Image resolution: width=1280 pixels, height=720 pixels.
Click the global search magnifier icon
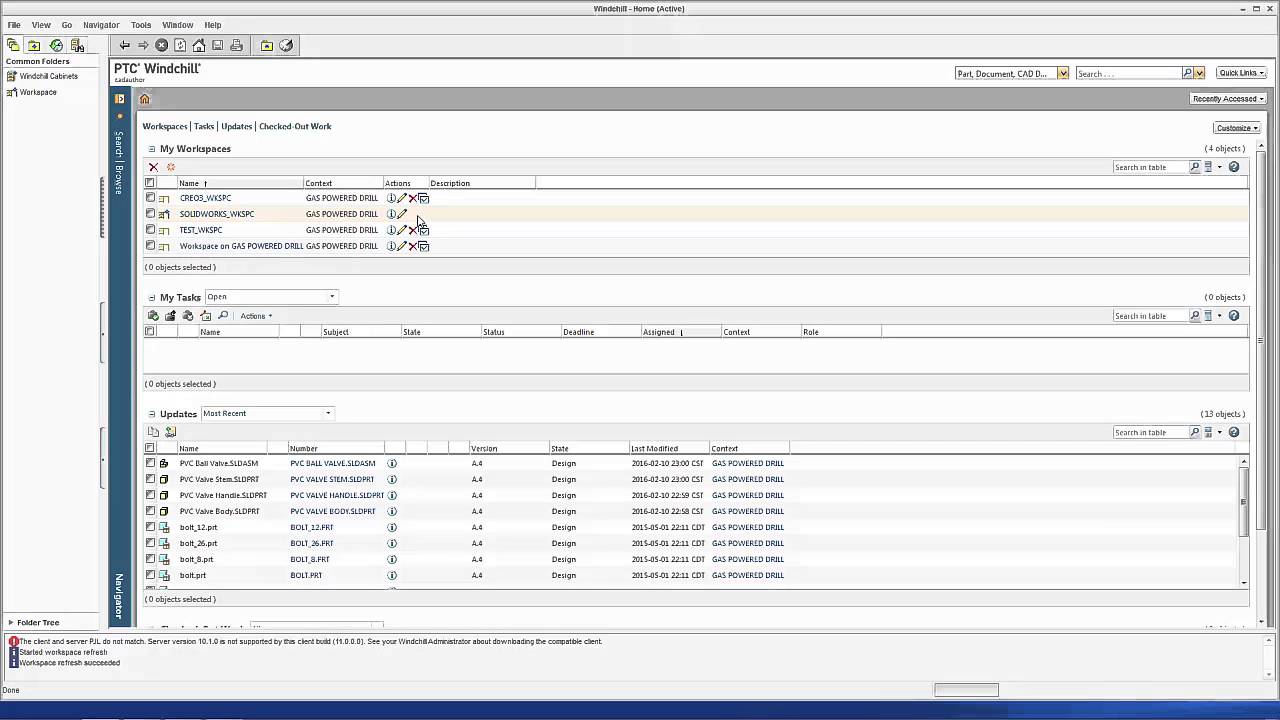point(1188,73)
